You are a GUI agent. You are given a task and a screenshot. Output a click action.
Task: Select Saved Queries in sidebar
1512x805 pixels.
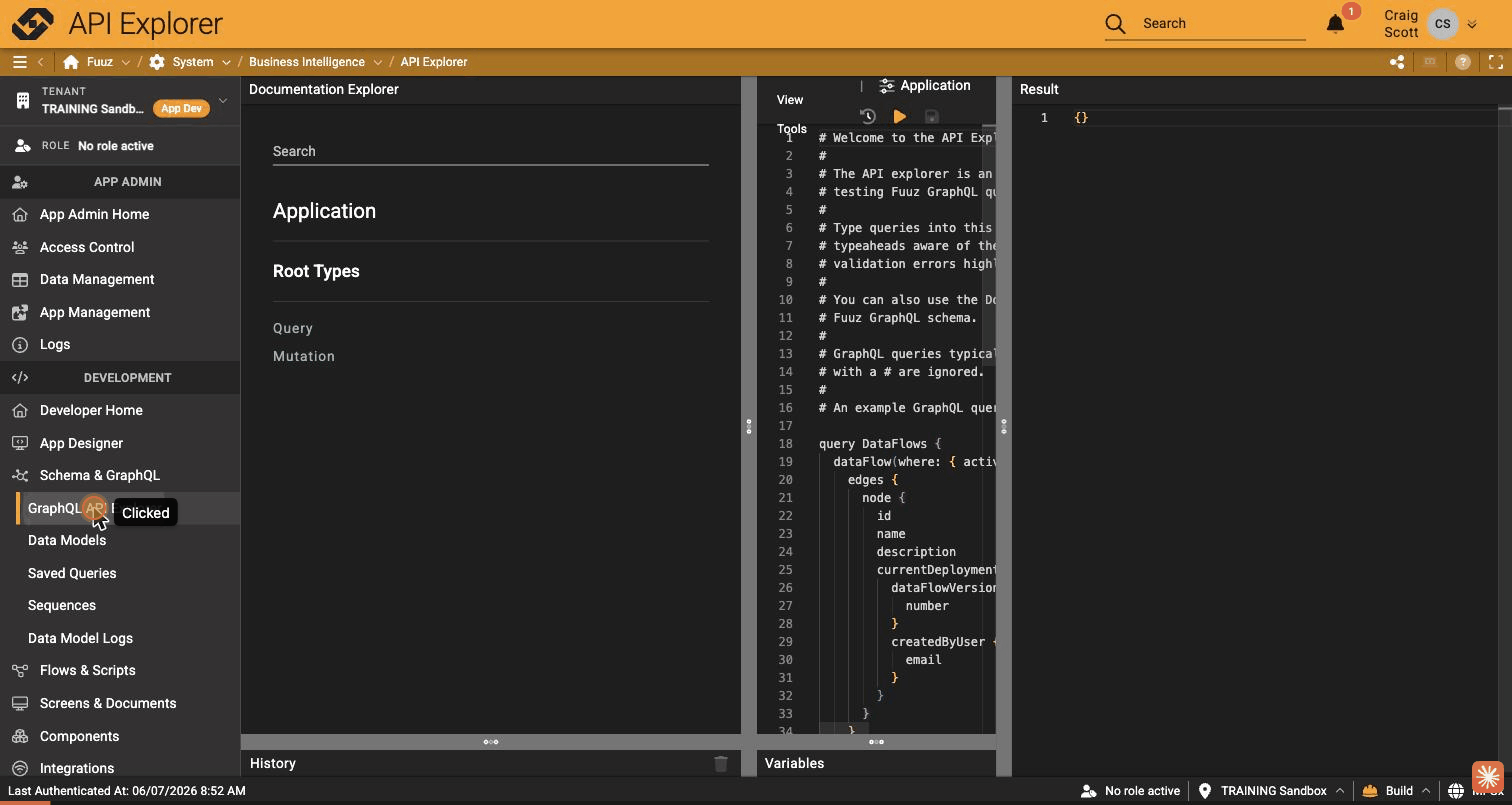point(72,574)
